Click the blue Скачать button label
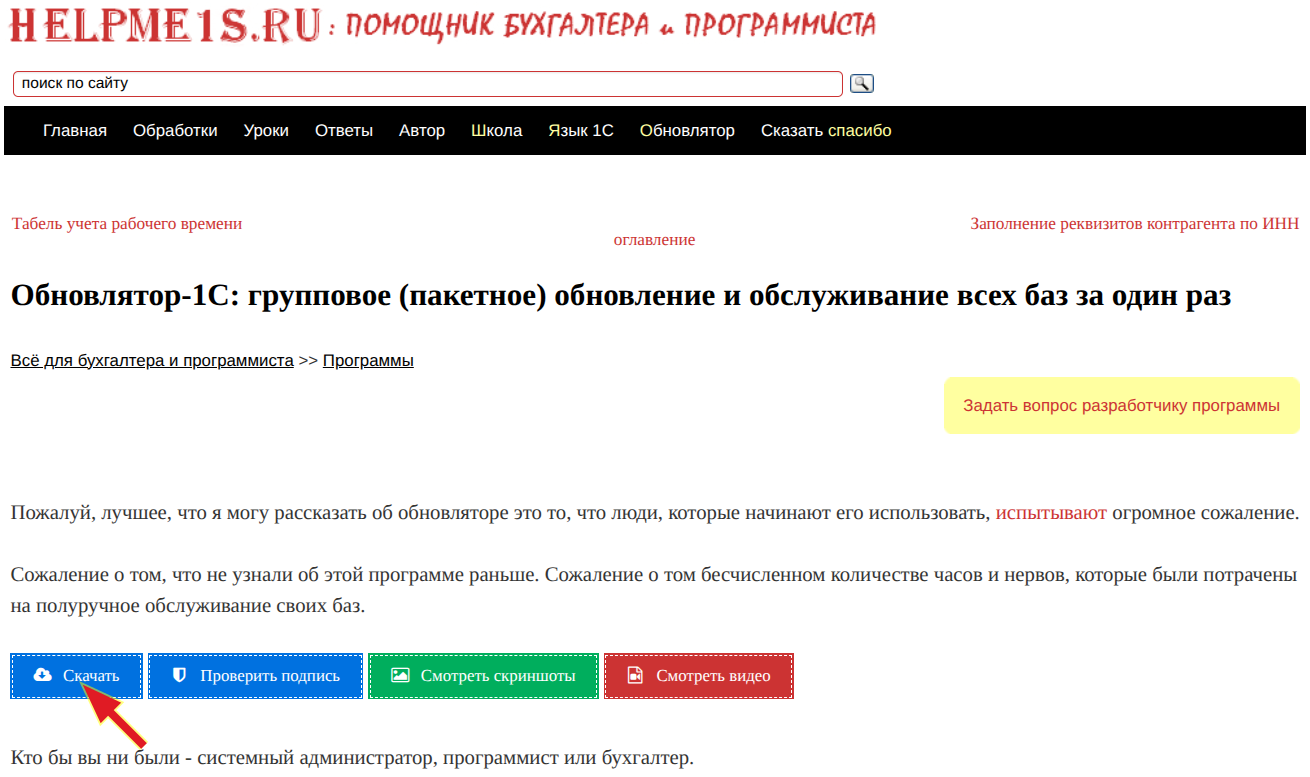 (x=91, y=676)
